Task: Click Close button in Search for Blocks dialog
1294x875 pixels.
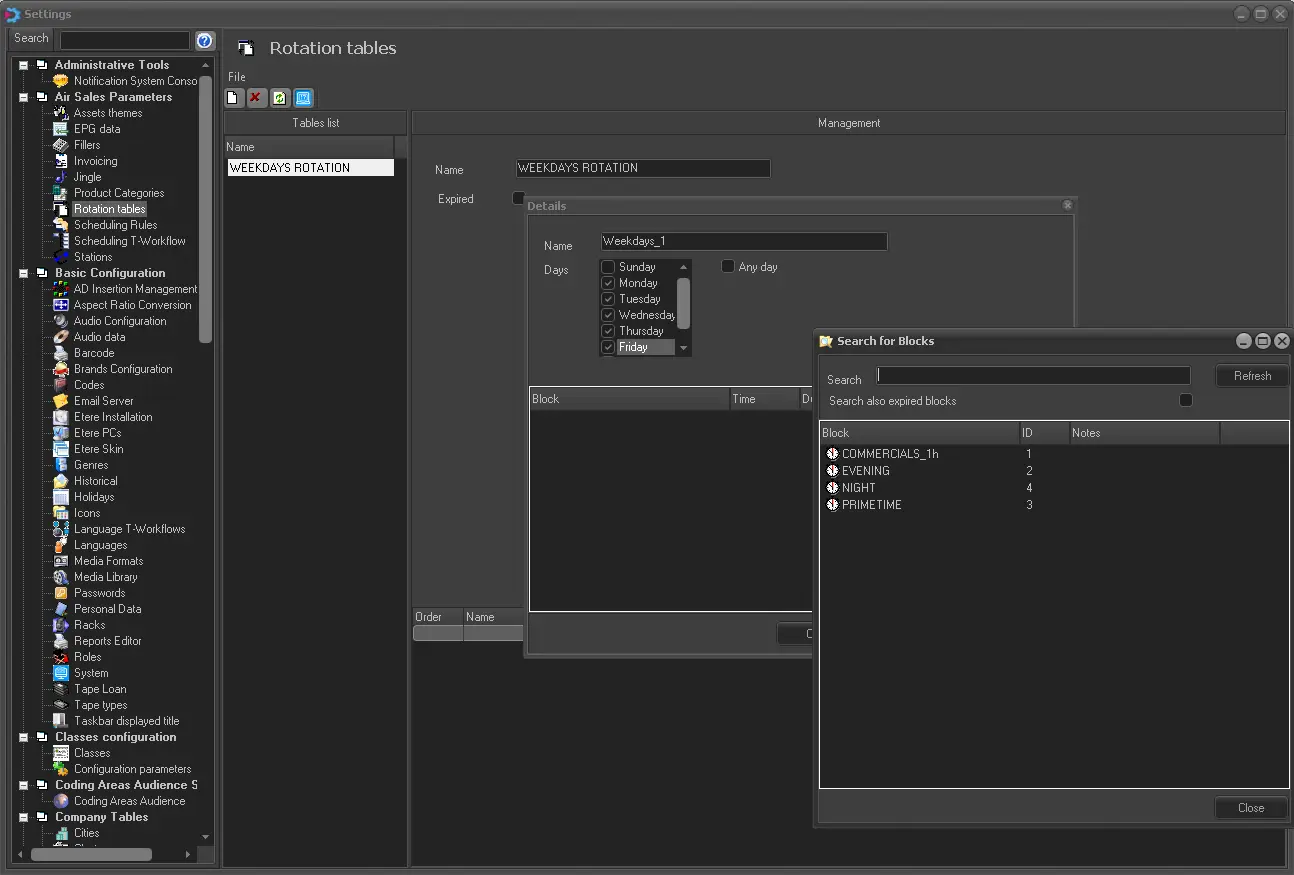Action: coord(1250,808)
